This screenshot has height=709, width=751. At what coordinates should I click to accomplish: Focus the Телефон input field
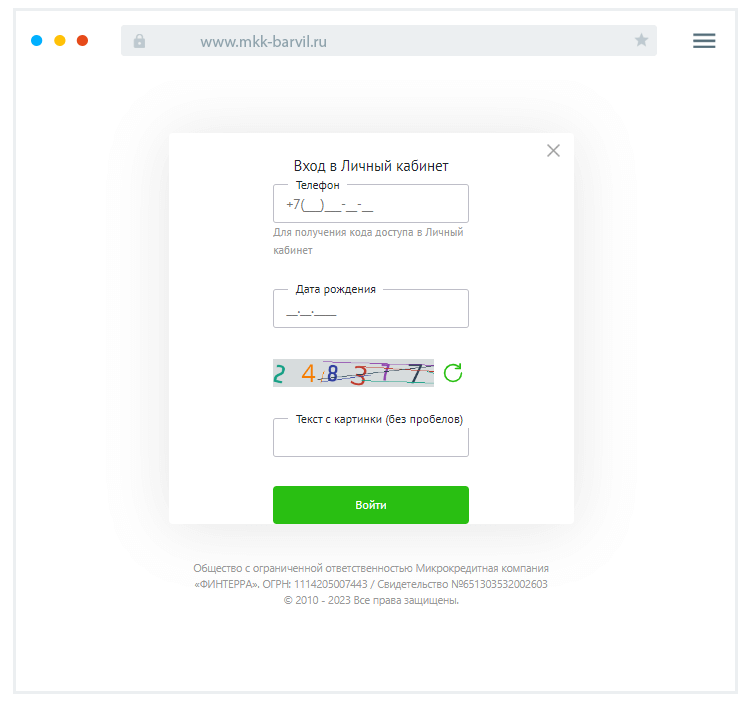click(370, 206)
